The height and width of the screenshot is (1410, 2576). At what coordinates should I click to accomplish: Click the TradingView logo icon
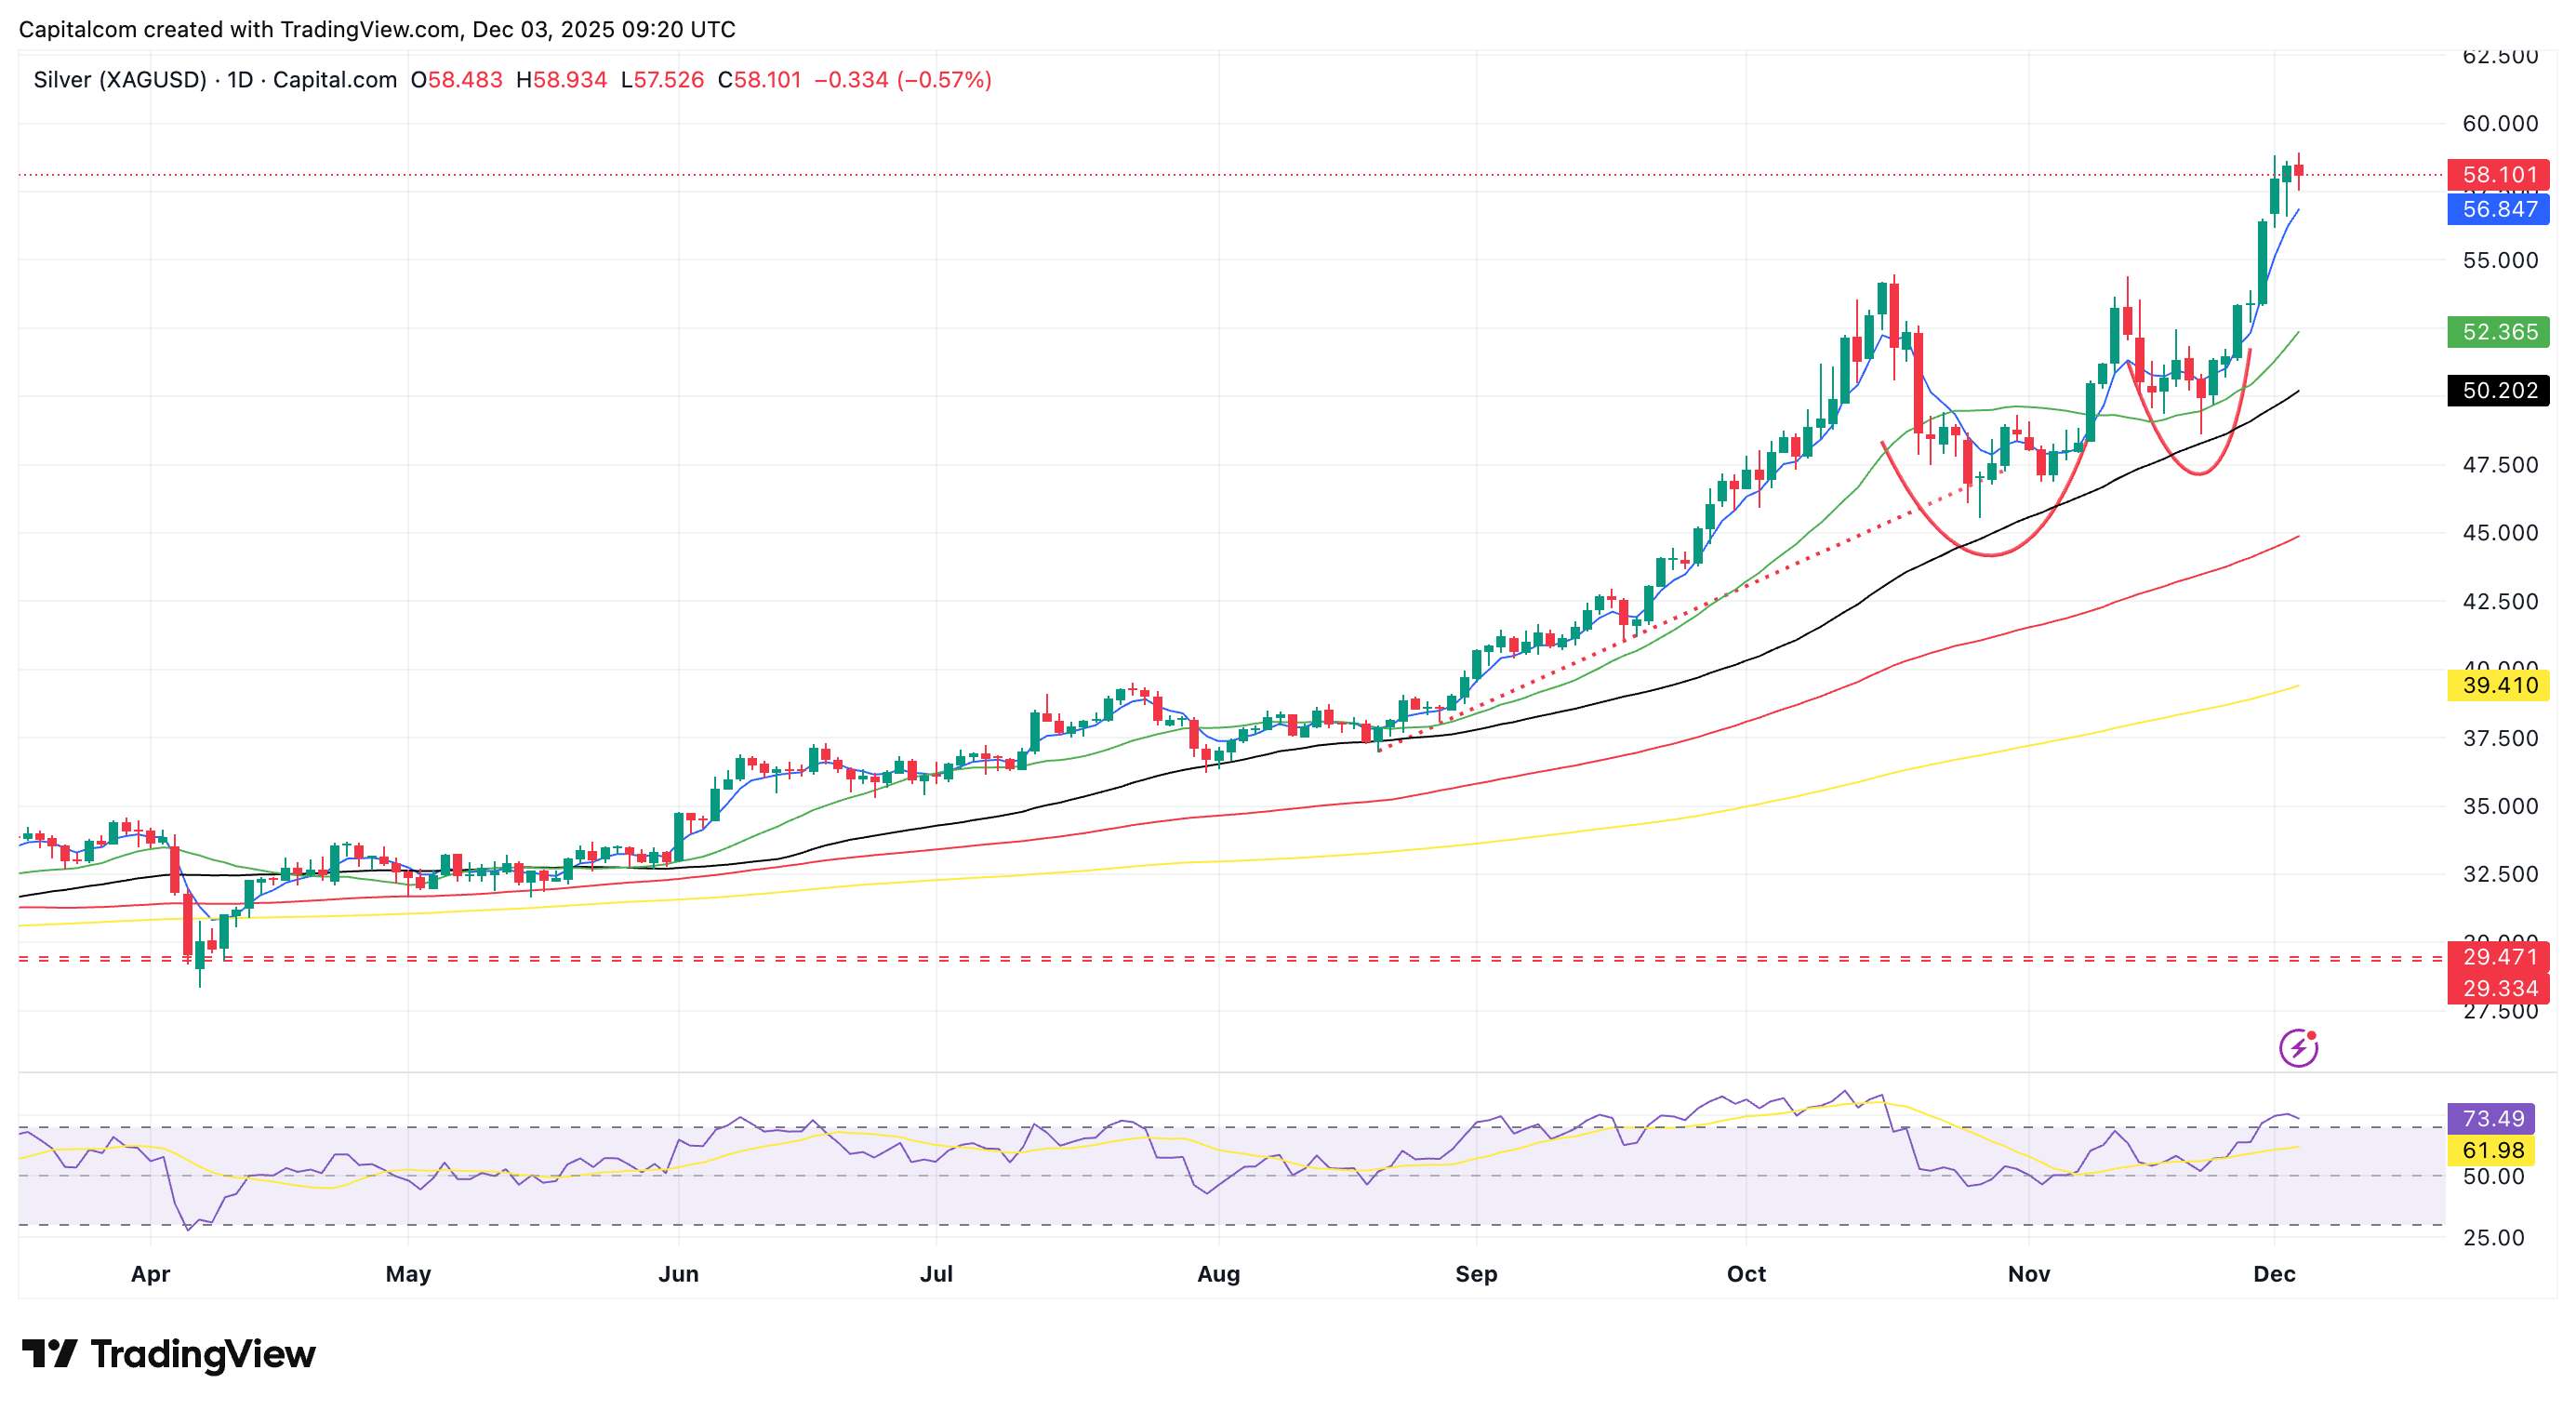pyautogui.click(x=49, y=1354)
